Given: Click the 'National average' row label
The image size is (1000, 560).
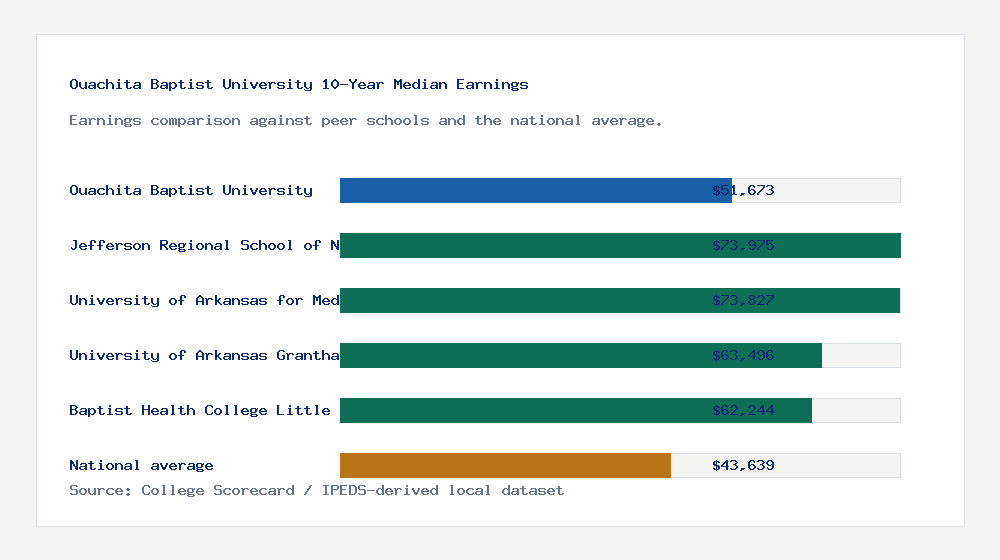Looking at the screenshot, I should click(x=141, y=465).
